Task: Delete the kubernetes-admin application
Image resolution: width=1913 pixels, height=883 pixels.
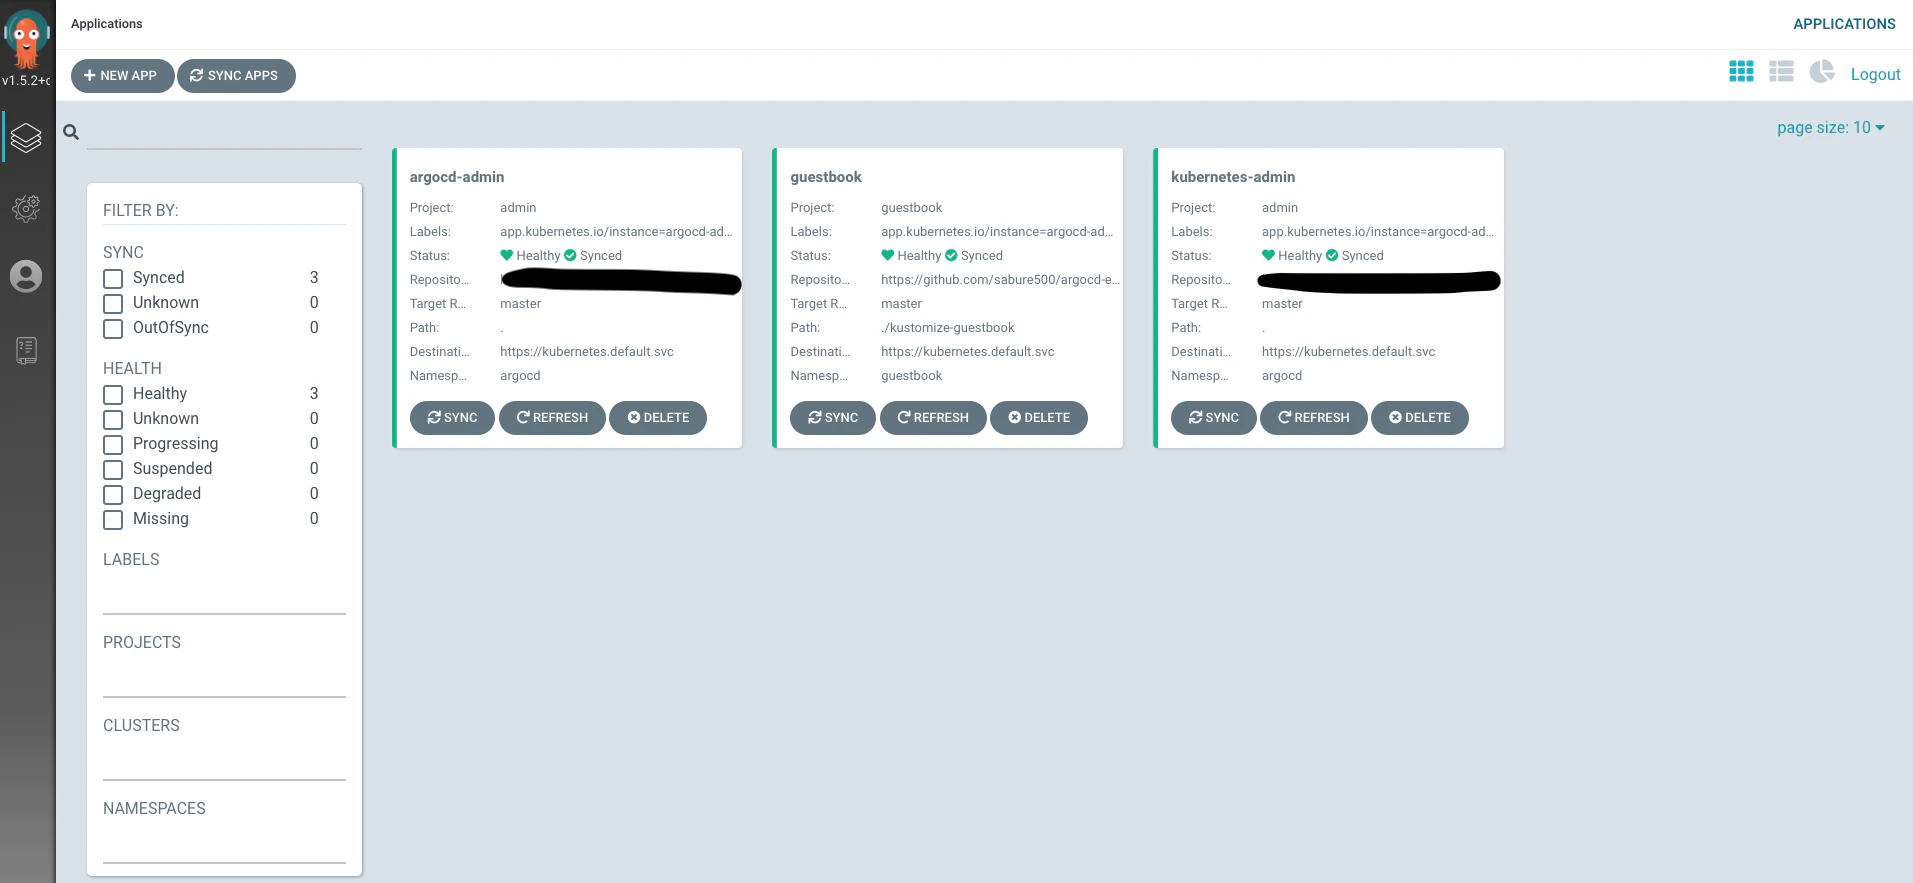Action: tap(1420, 418)
